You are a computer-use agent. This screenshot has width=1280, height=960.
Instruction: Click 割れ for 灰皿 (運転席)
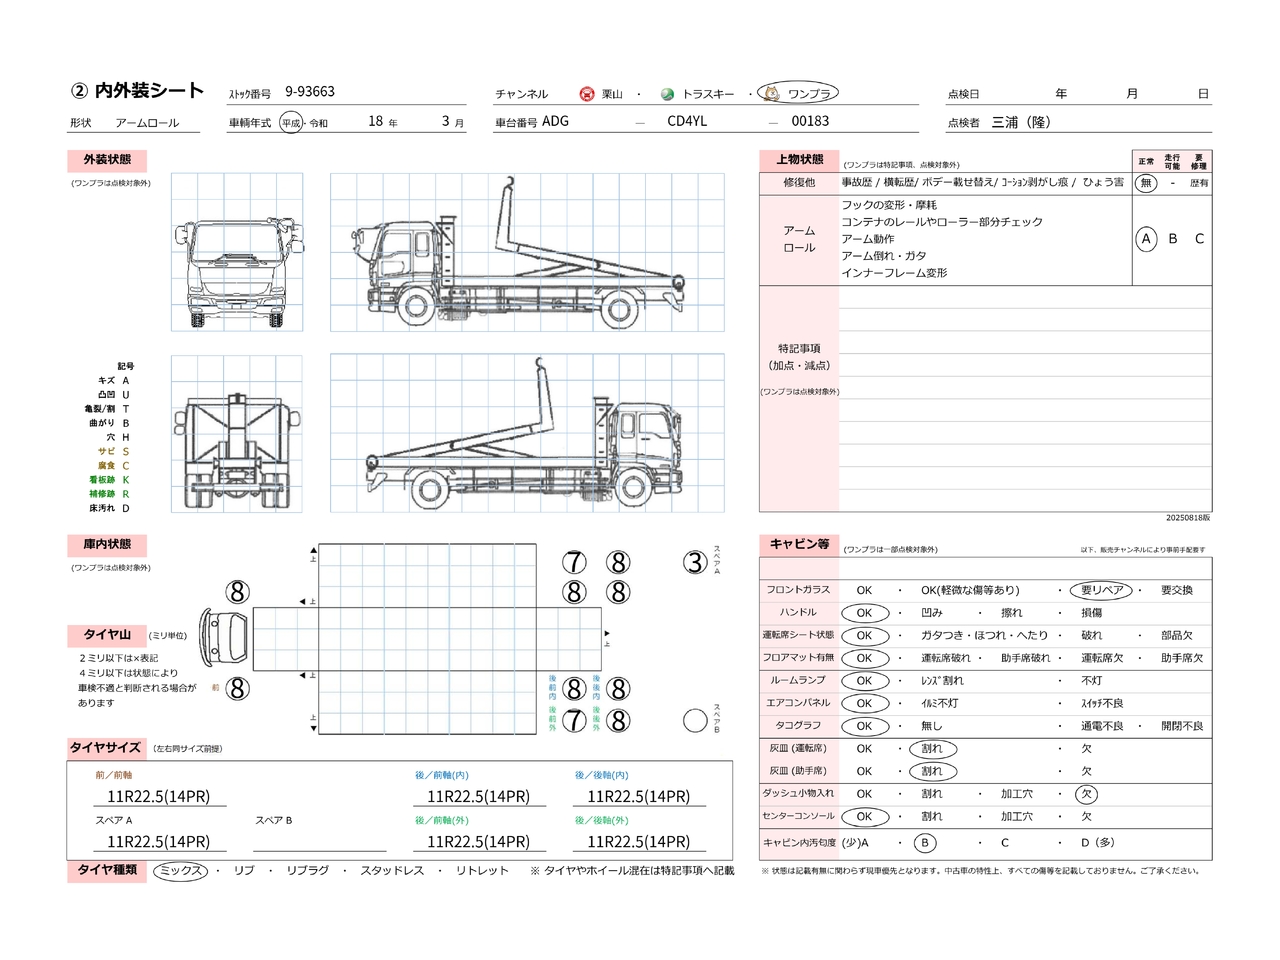tap(932, 749)
